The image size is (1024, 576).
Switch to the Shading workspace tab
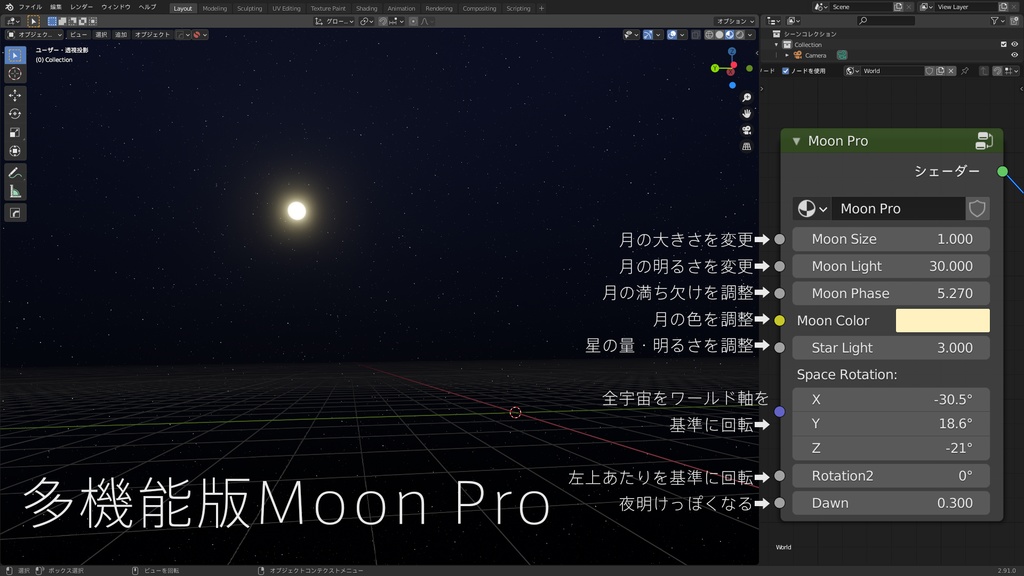366,8
